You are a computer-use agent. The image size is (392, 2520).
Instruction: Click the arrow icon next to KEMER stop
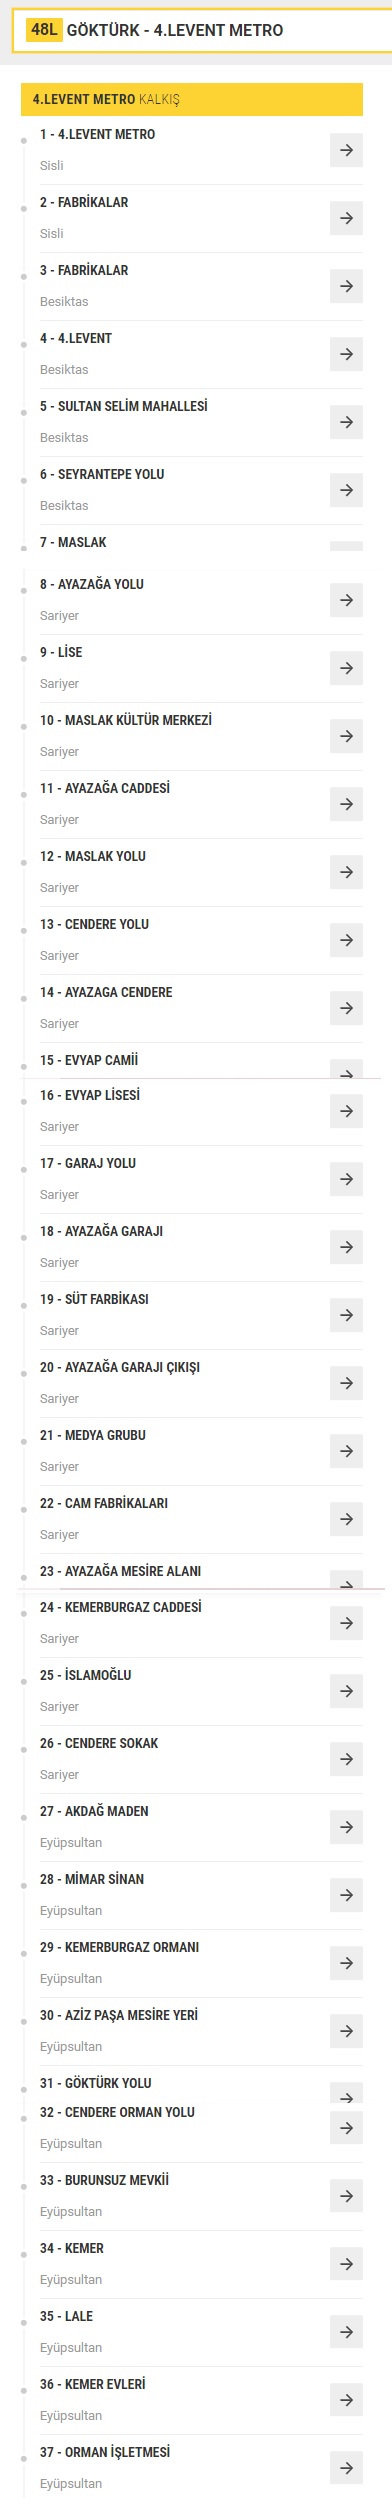(x=346, y=2264)
